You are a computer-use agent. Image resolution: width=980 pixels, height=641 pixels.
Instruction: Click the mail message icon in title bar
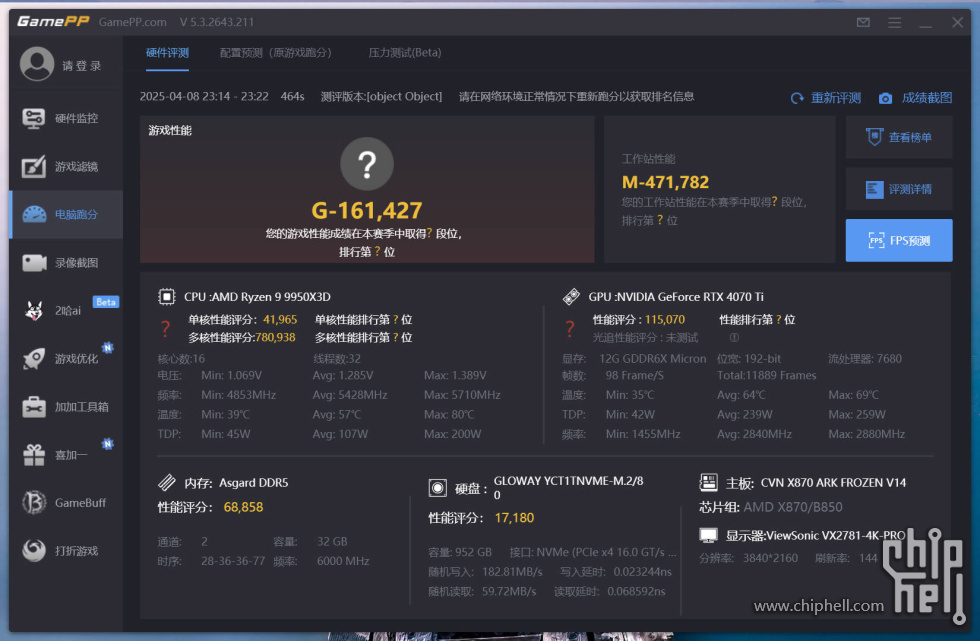click(863, 22)
